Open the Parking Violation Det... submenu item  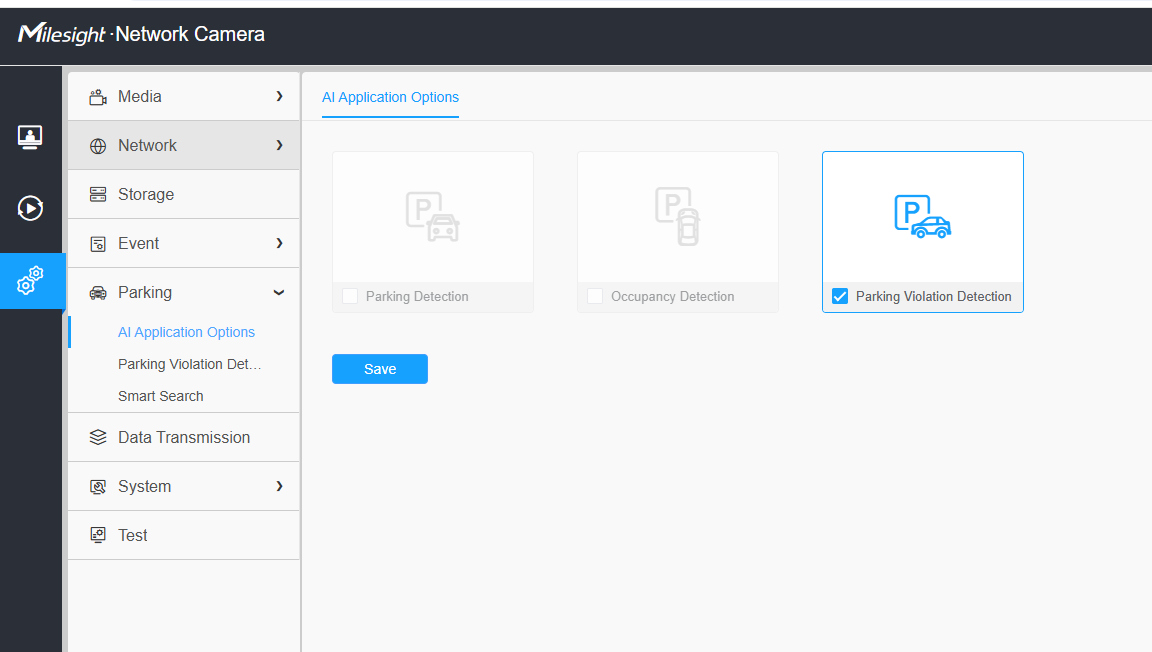tap(190, 365)
